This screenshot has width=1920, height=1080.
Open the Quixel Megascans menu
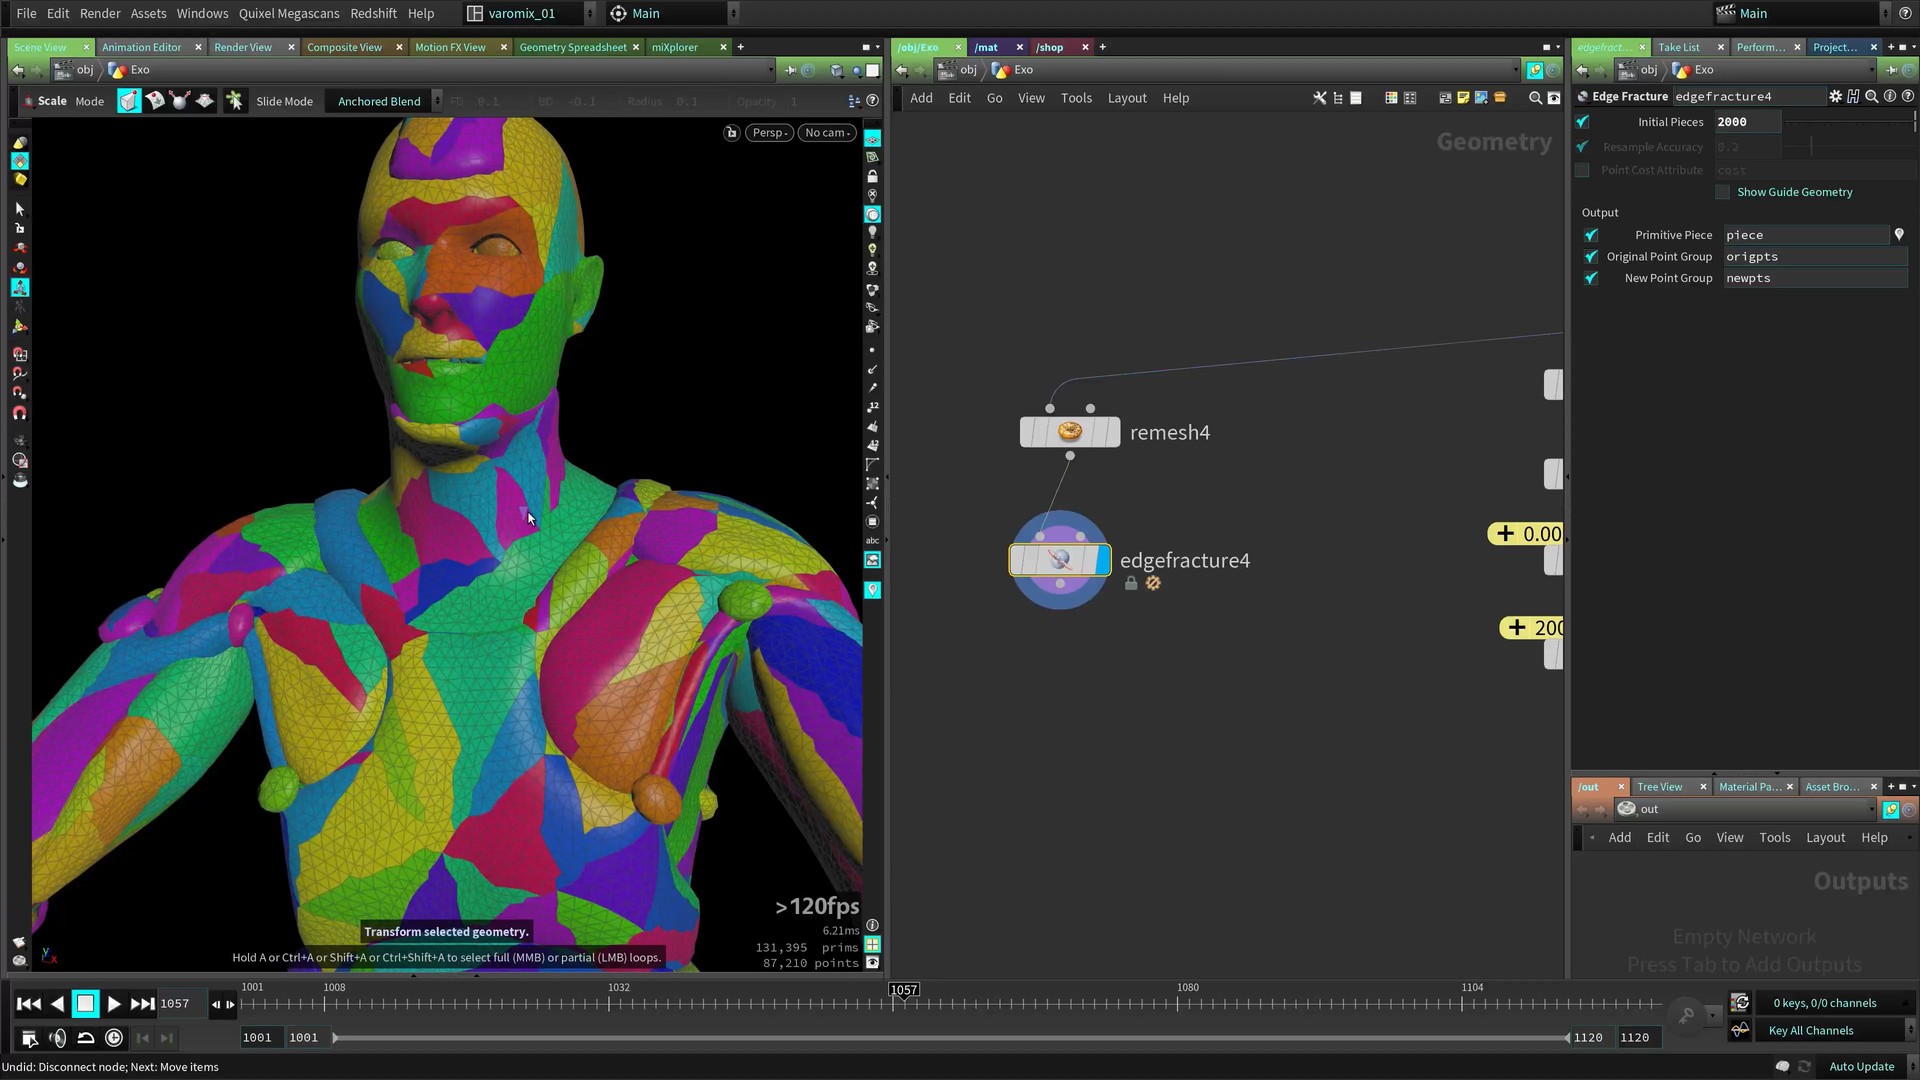(x=288, y=13)
